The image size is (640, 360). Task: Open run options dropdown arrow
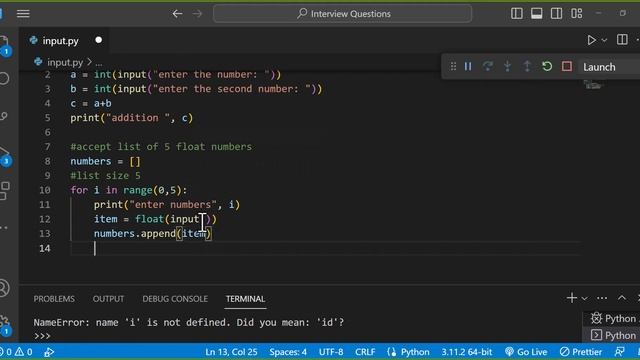(x=604, y=40)
